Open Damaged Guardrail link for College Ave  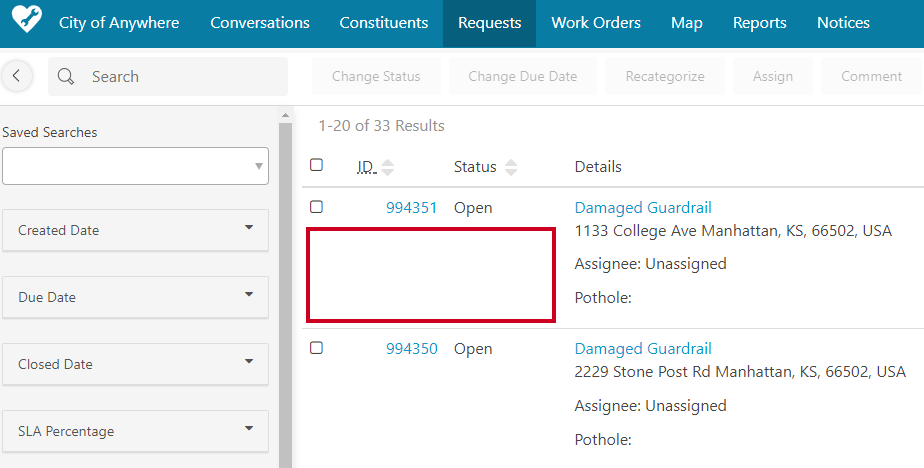643,207
